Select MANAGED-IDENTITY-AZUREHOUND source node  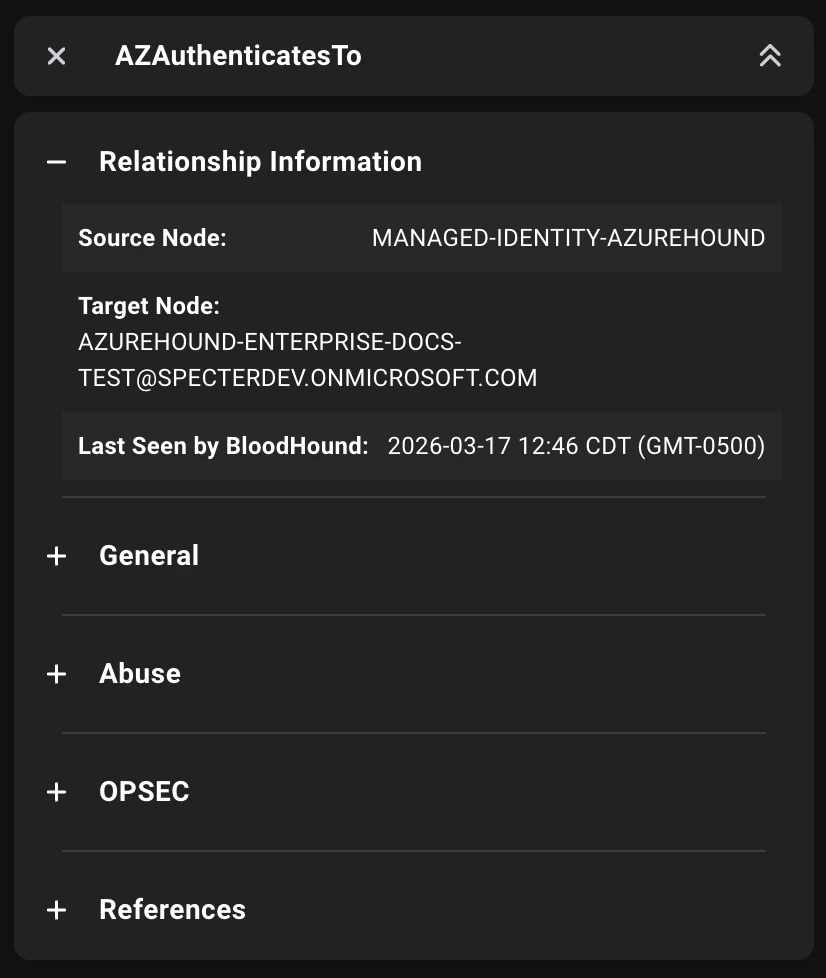567,238
